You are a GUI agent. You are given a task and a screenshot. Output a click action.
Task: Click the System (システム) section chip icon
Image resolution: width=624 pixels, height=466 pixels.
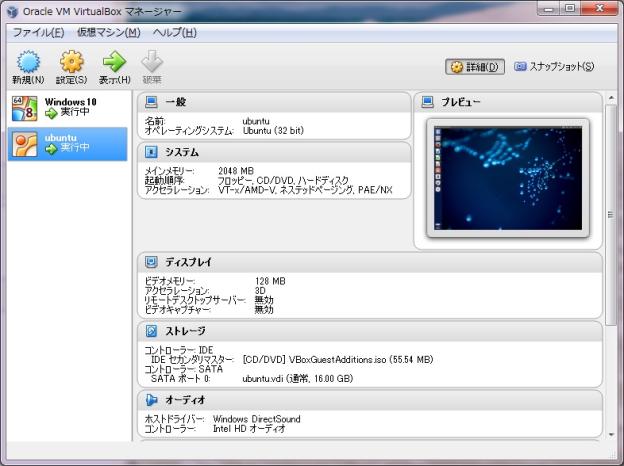point(151,152)
